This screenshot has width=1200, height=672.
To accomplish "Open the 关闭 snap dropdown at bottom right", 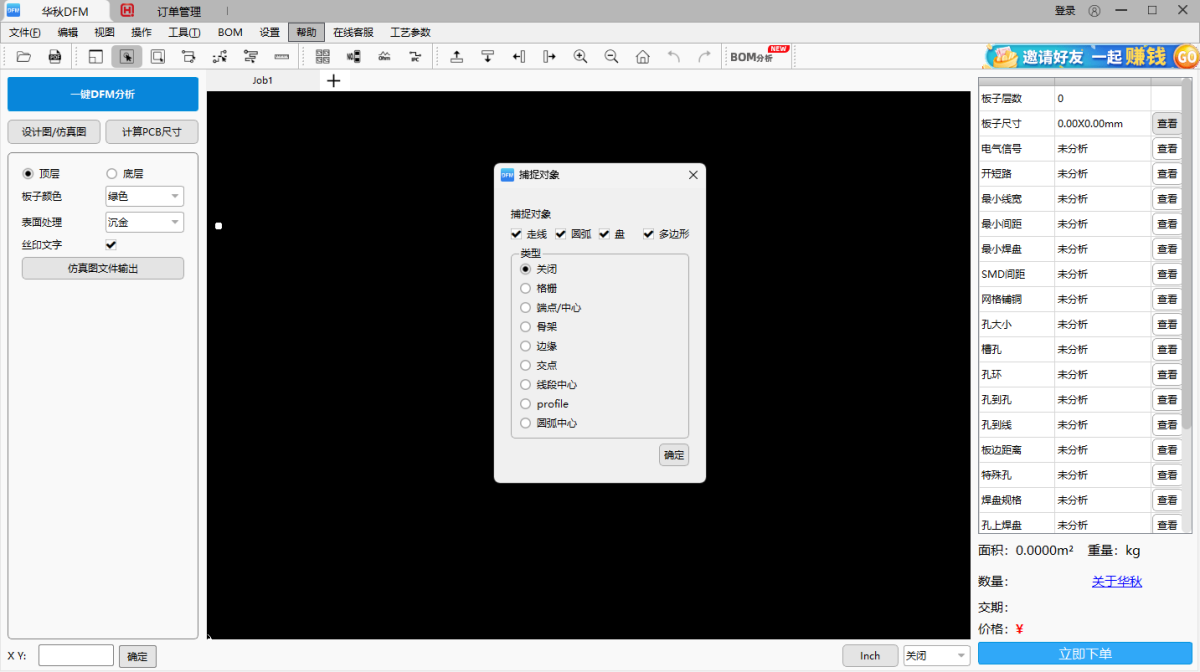I will [x=936, y=656].
